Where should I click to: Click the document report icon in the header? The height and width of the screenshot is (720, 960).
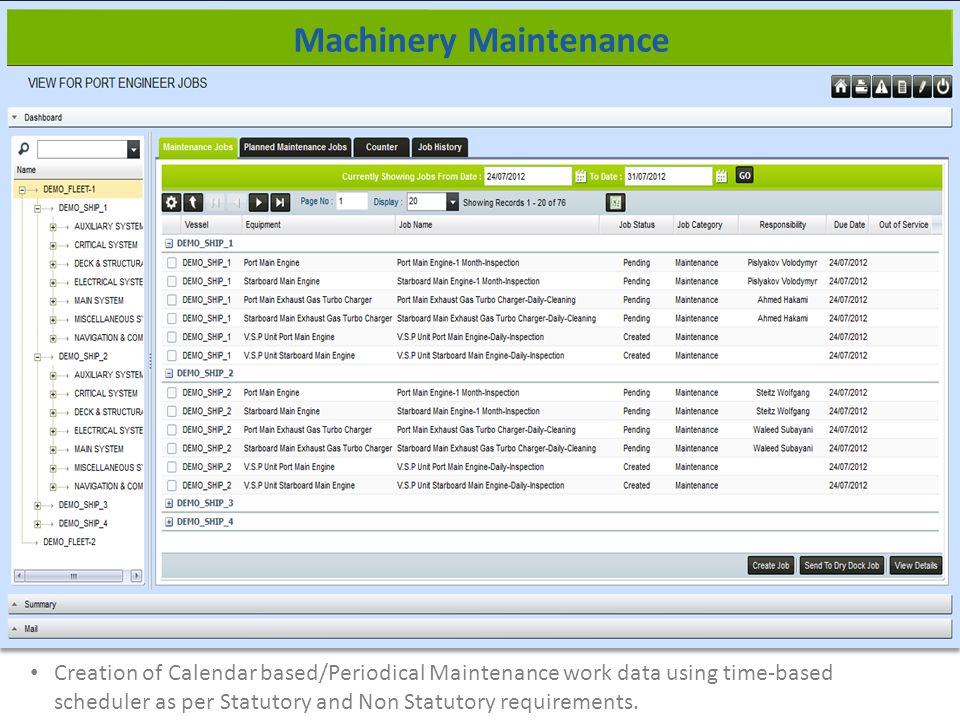902,87
